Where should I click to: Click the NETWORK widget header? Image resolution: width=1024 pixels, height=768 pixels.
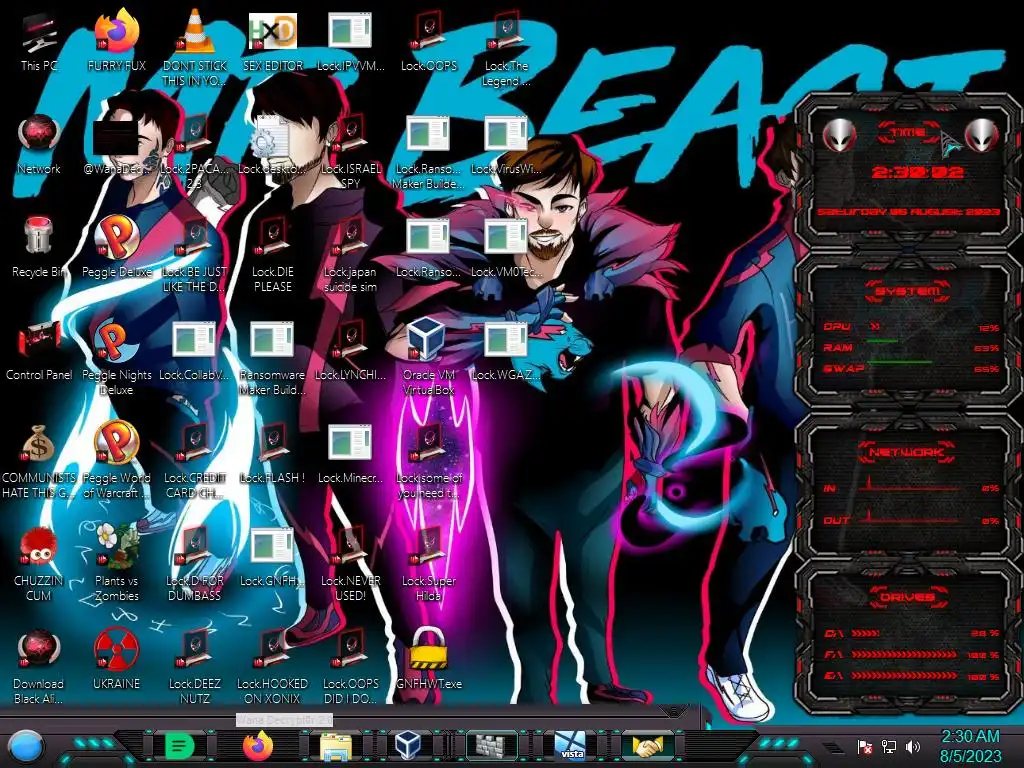[x=908, y=452]
